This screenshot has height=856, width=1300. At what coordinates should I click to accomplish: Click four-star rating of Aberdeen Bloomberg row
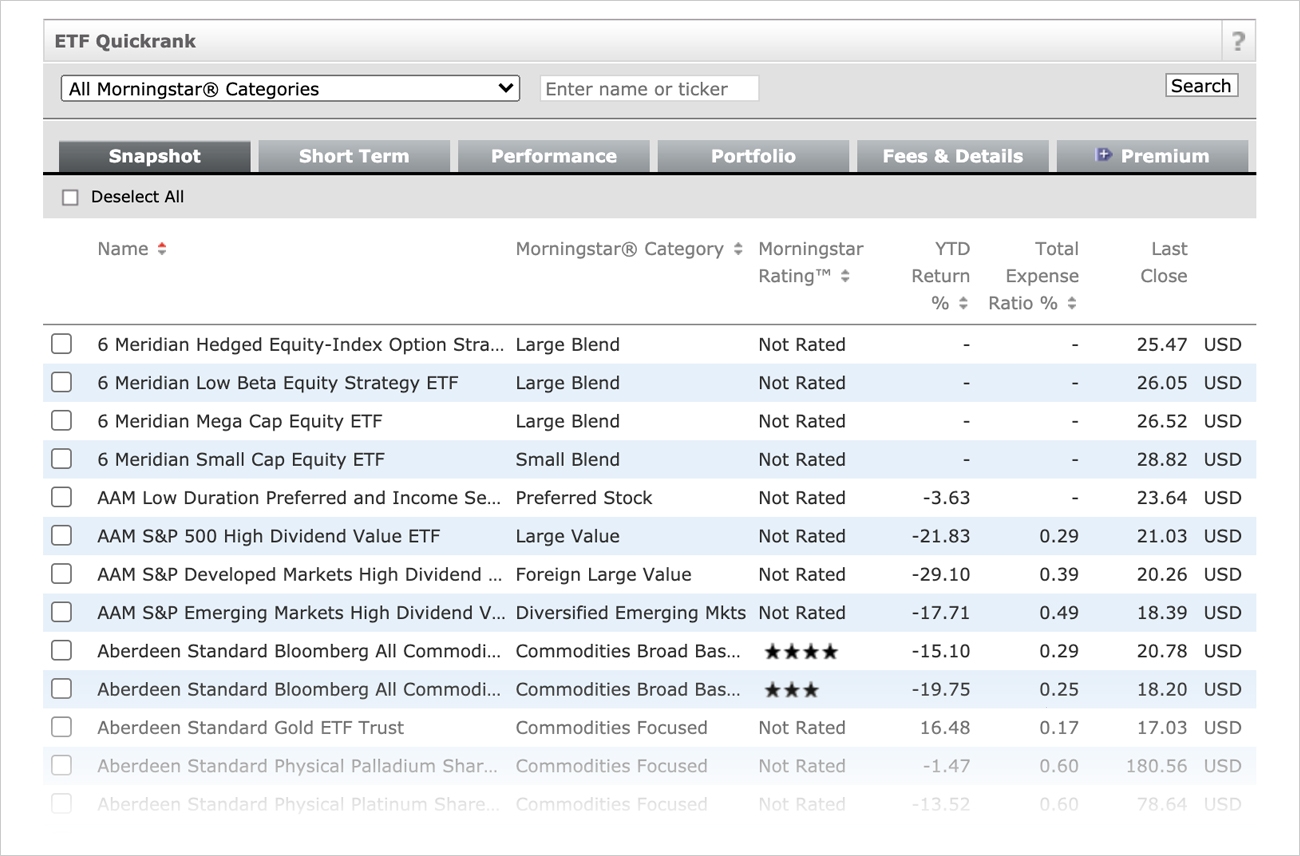click(801, 652)
